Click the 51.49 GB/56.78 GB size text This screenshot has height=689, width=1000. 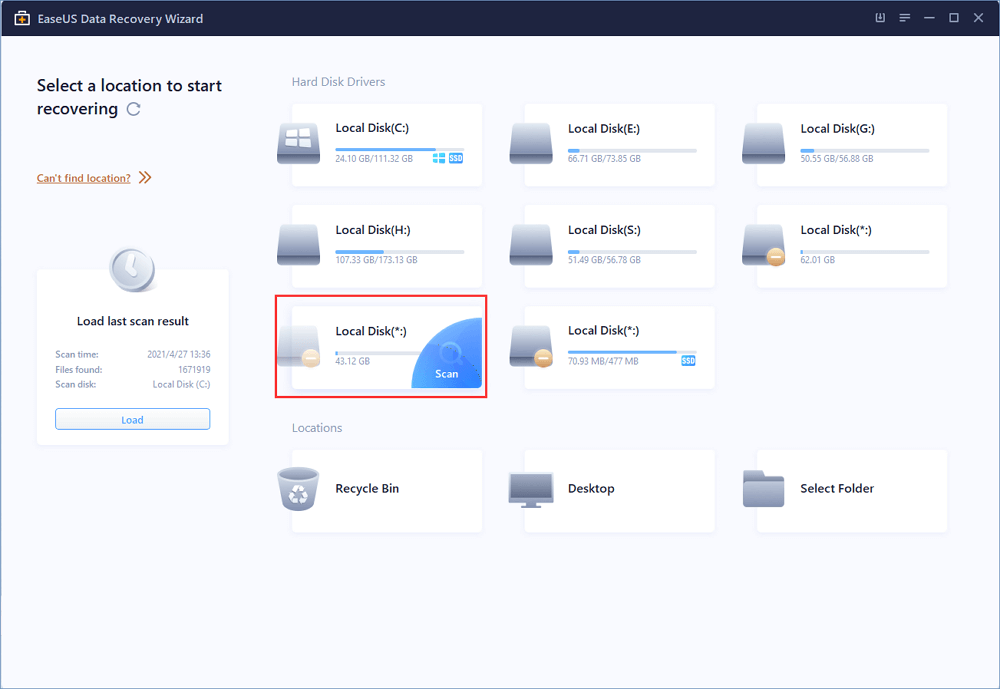pyautogui.click(x=604, y=260)
